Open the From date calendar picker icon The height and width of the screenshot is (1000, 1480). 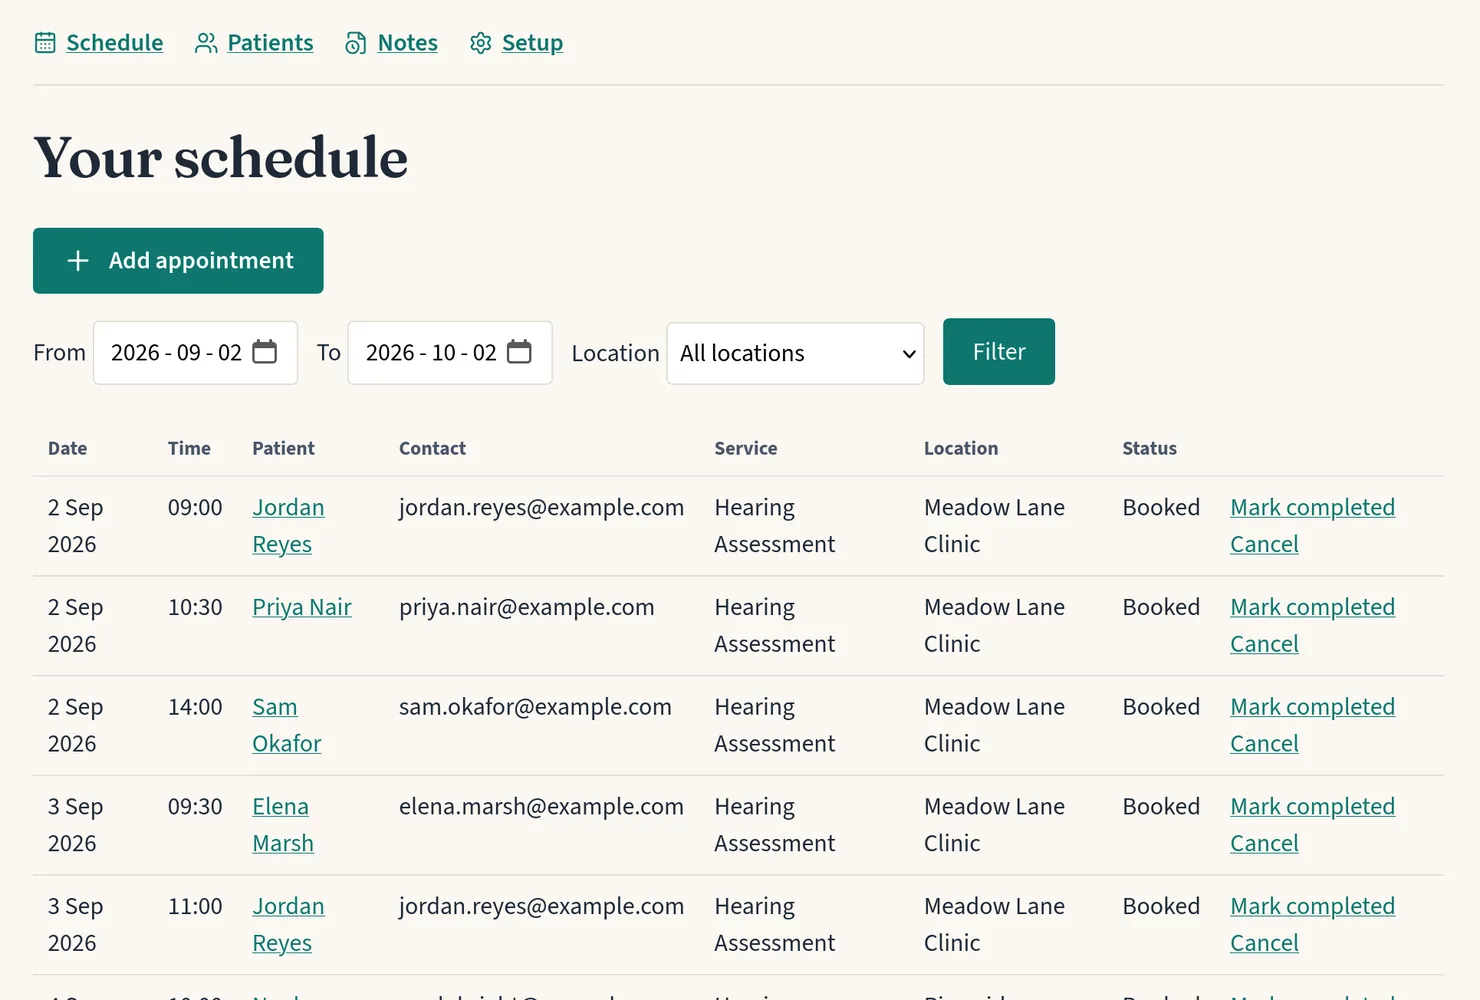[265, 352]
